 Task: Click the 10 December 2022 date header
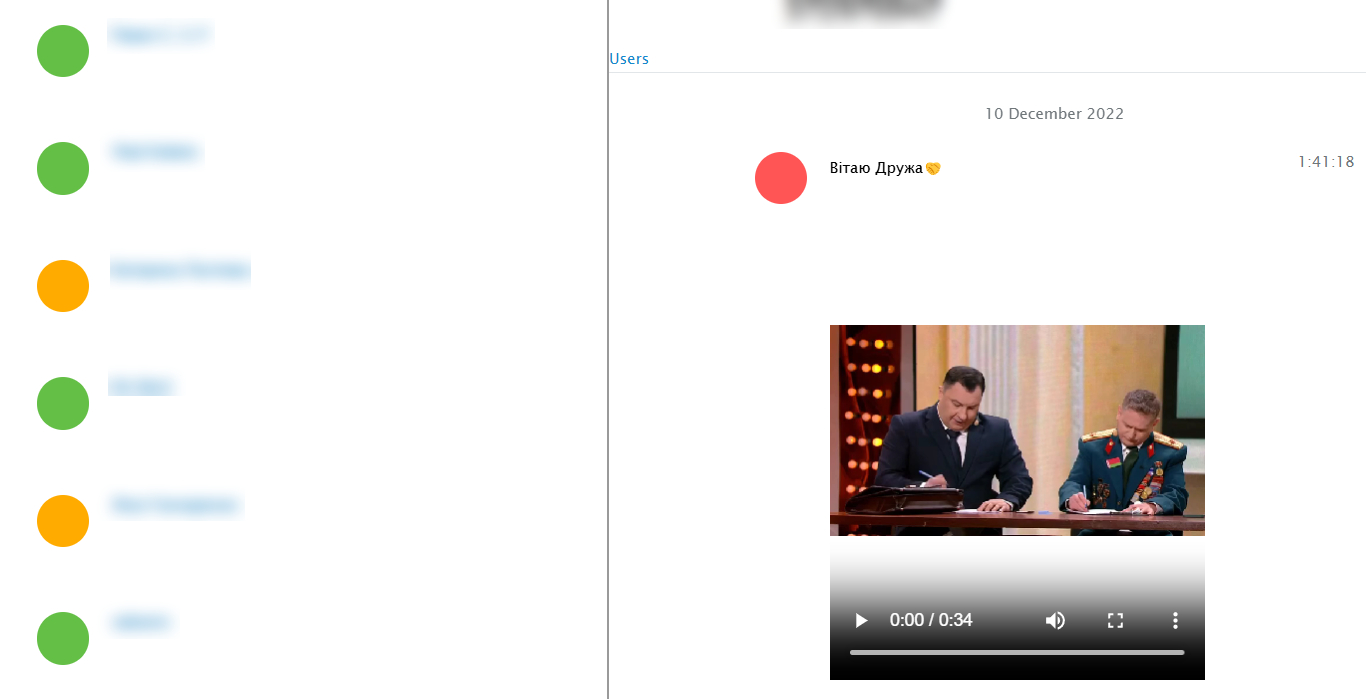click(x=1054, y=114)
